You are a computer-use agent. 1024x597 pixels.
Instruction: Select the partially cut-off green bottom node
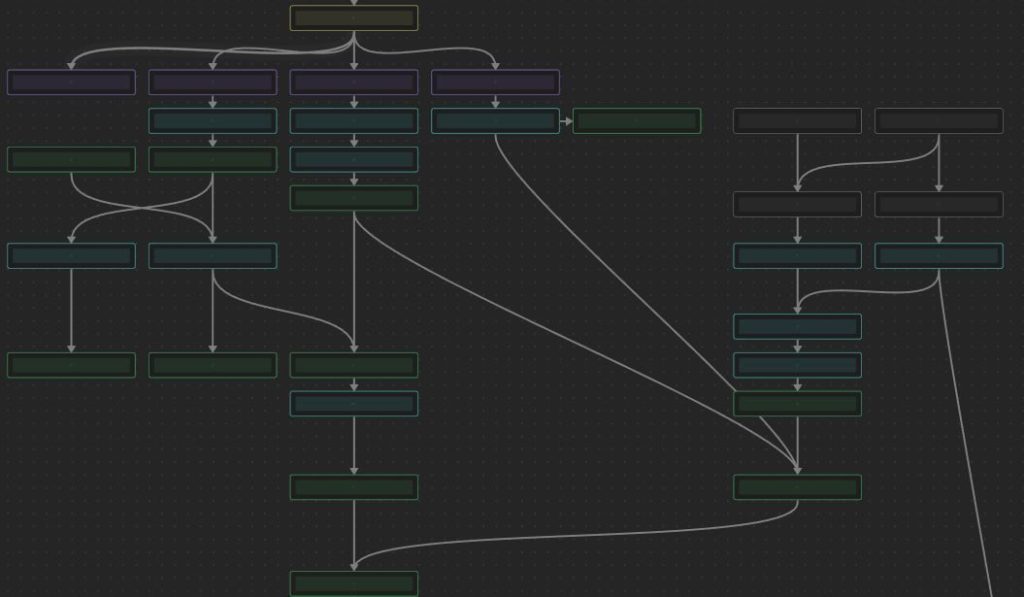354,584
